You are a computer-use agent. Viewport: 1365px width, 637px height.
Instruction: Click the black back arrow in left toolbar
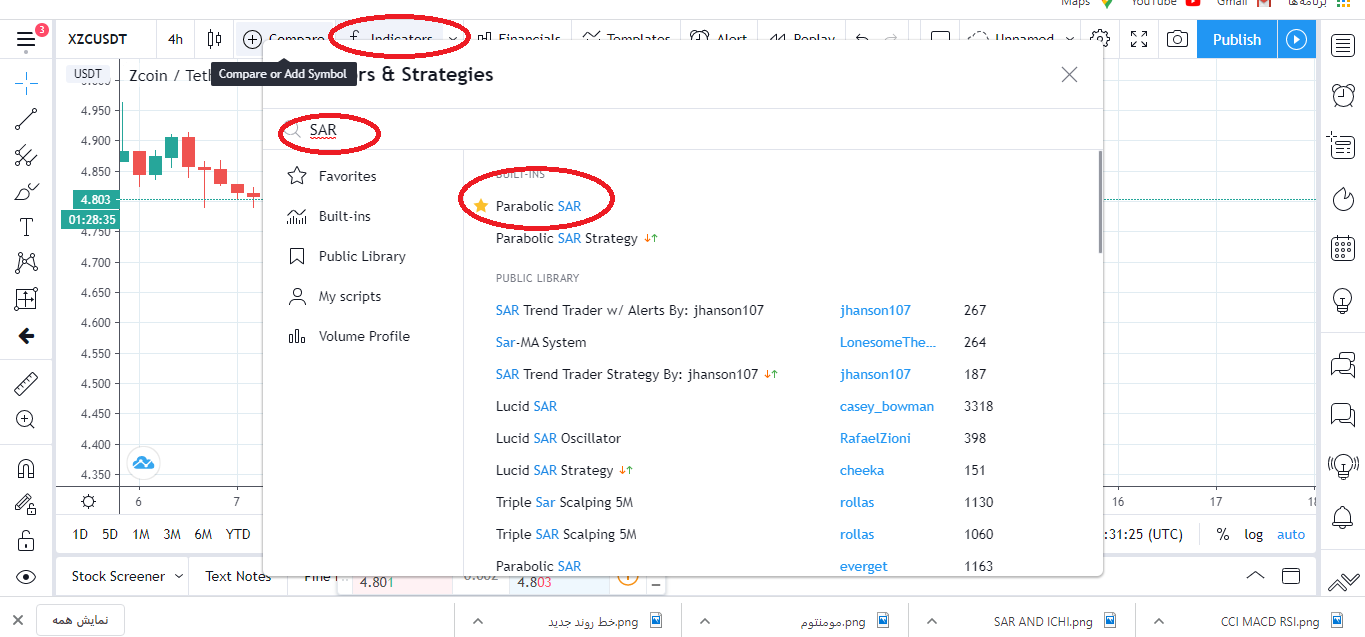click(26, 336)
